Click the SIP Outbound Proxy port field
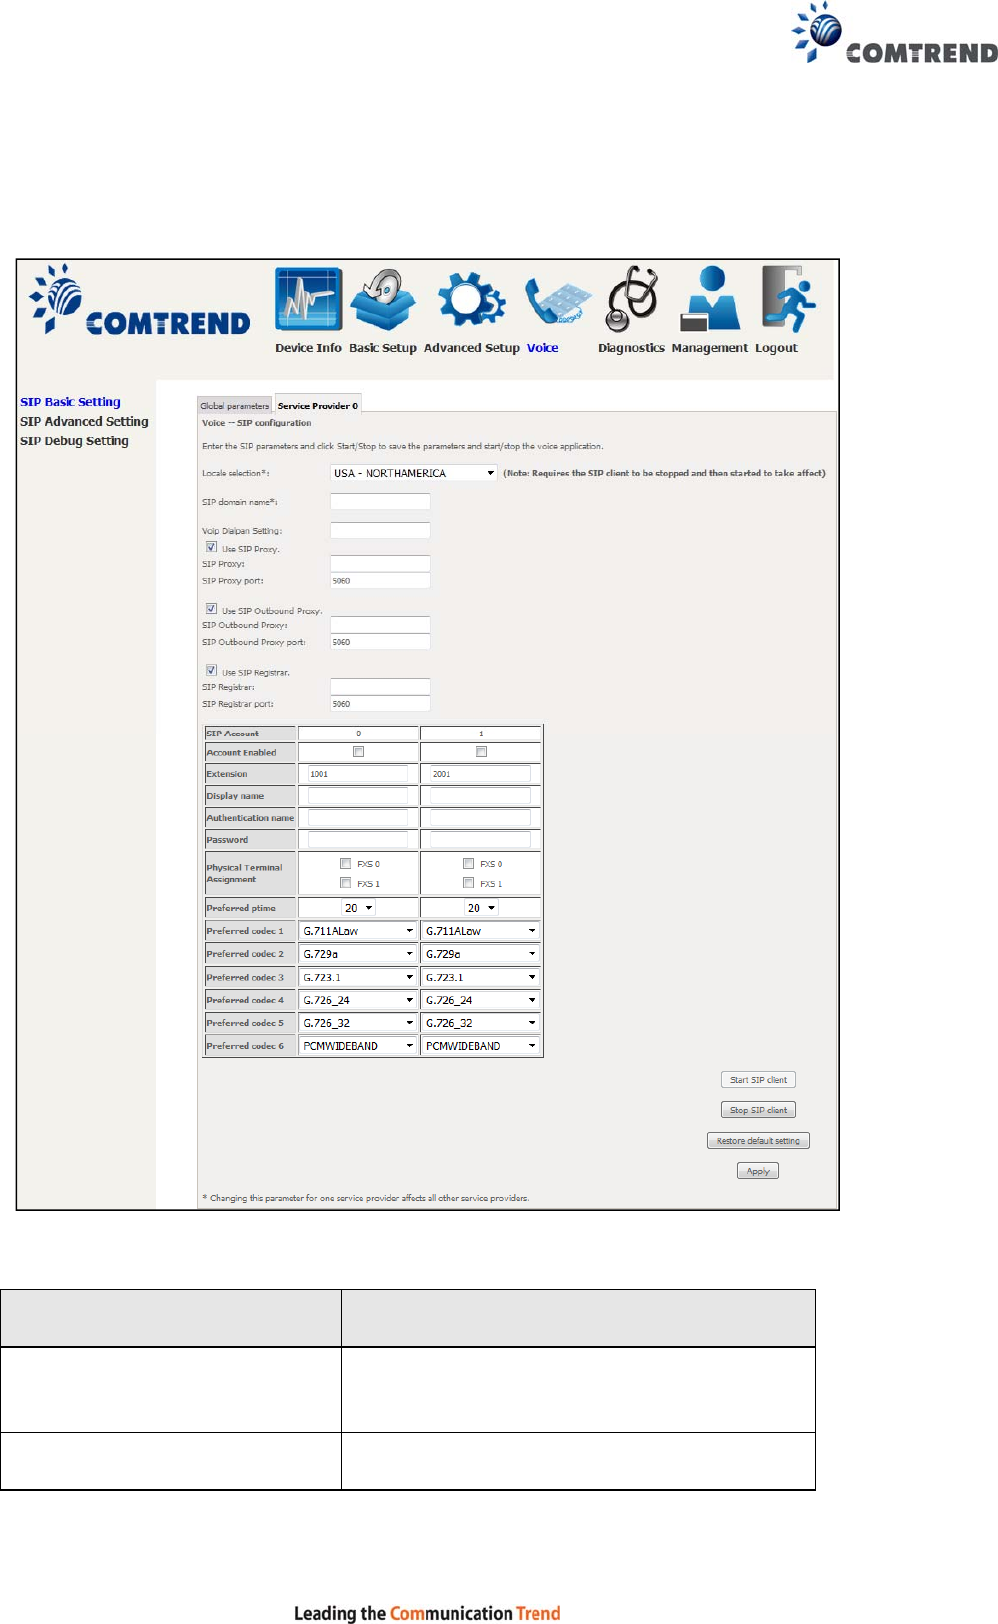 coord(380,642)
